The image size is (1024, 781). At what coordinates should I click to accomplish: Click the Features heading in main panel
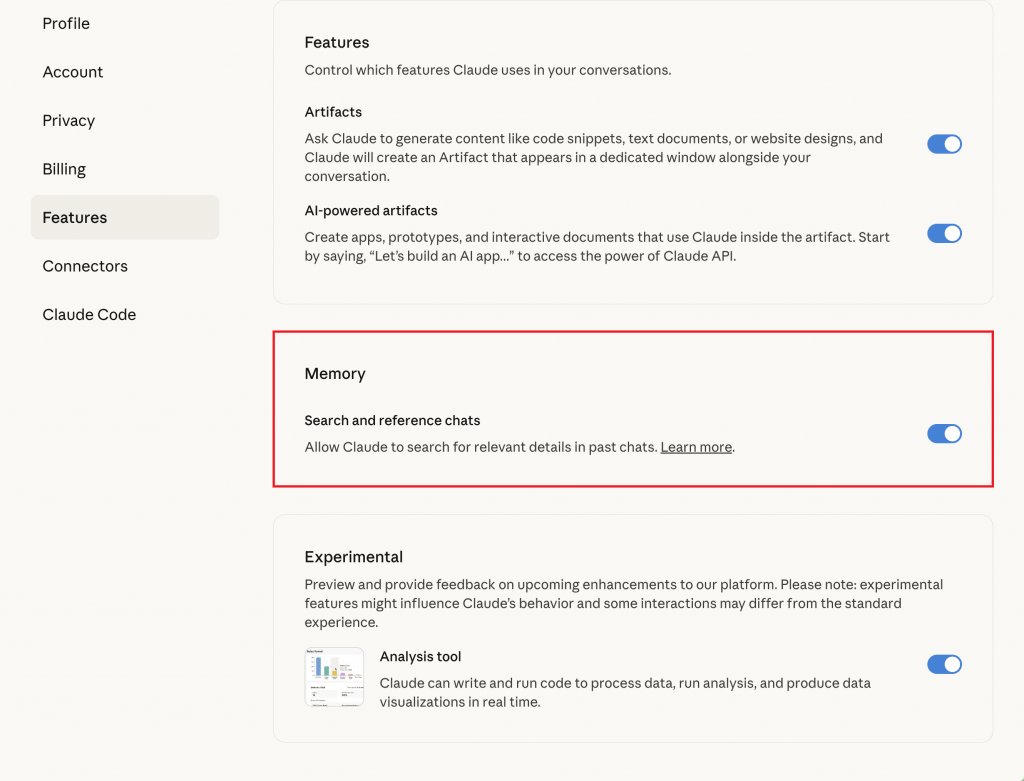point(337,42)
